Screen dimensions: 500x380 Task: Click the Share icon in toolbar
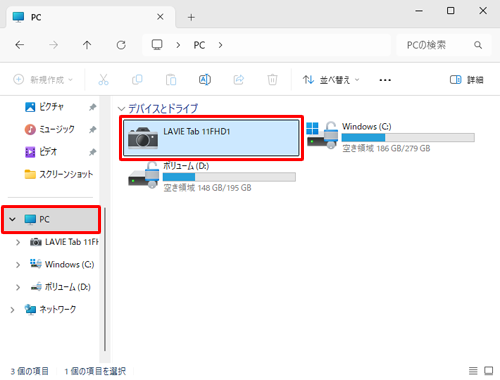click(x=239, y=80)
